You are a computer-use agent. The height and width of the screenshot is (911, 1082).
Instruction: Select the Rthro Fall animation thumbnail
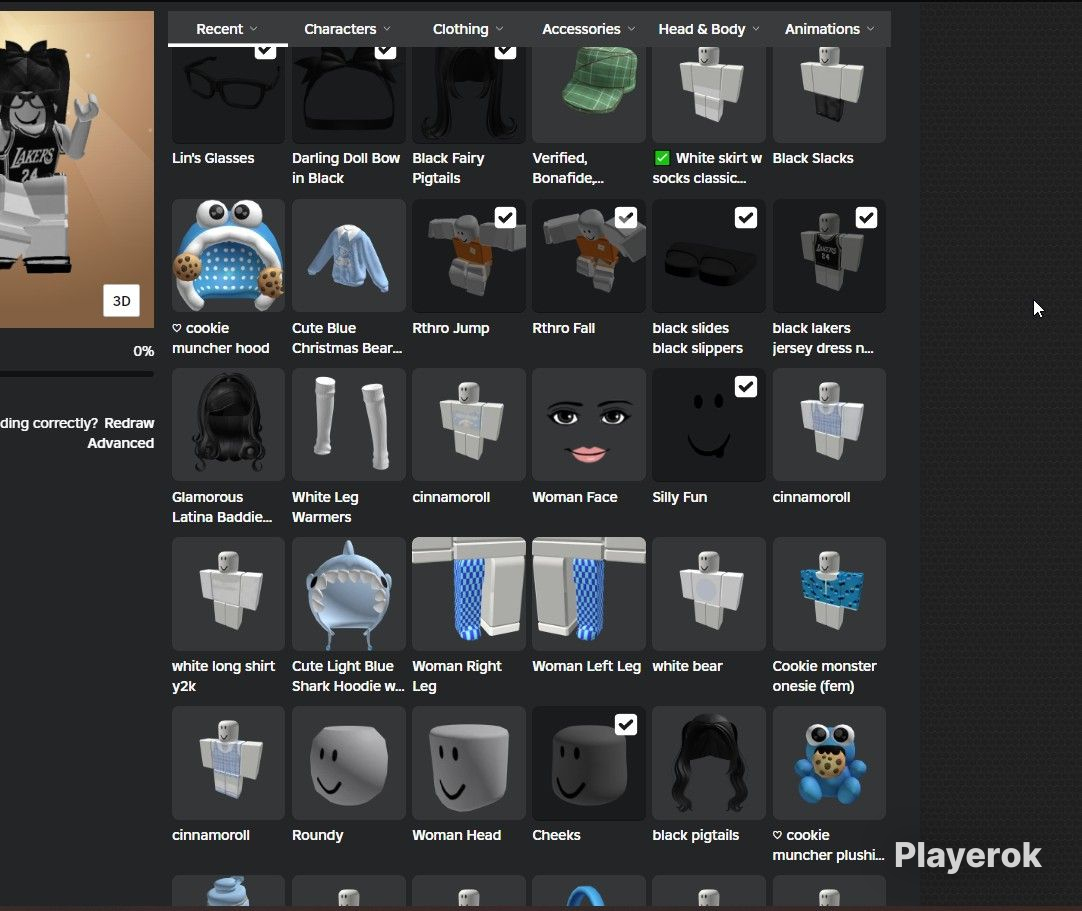(589, 256)
